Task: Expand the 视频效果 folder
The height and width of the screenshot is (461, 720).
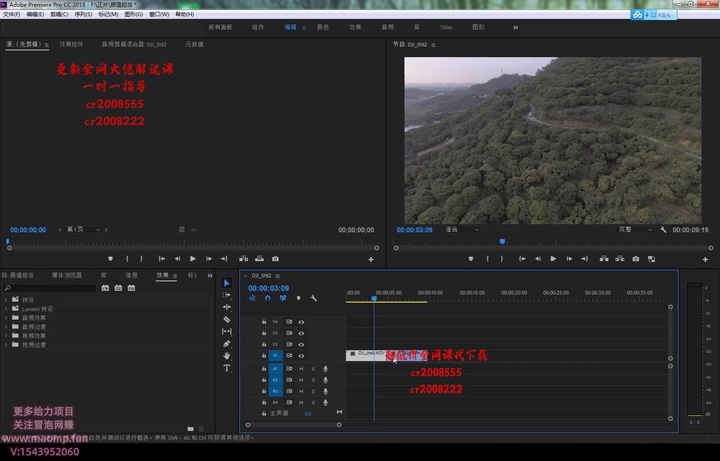Action: pyautogui.click(x=6, y=336)
